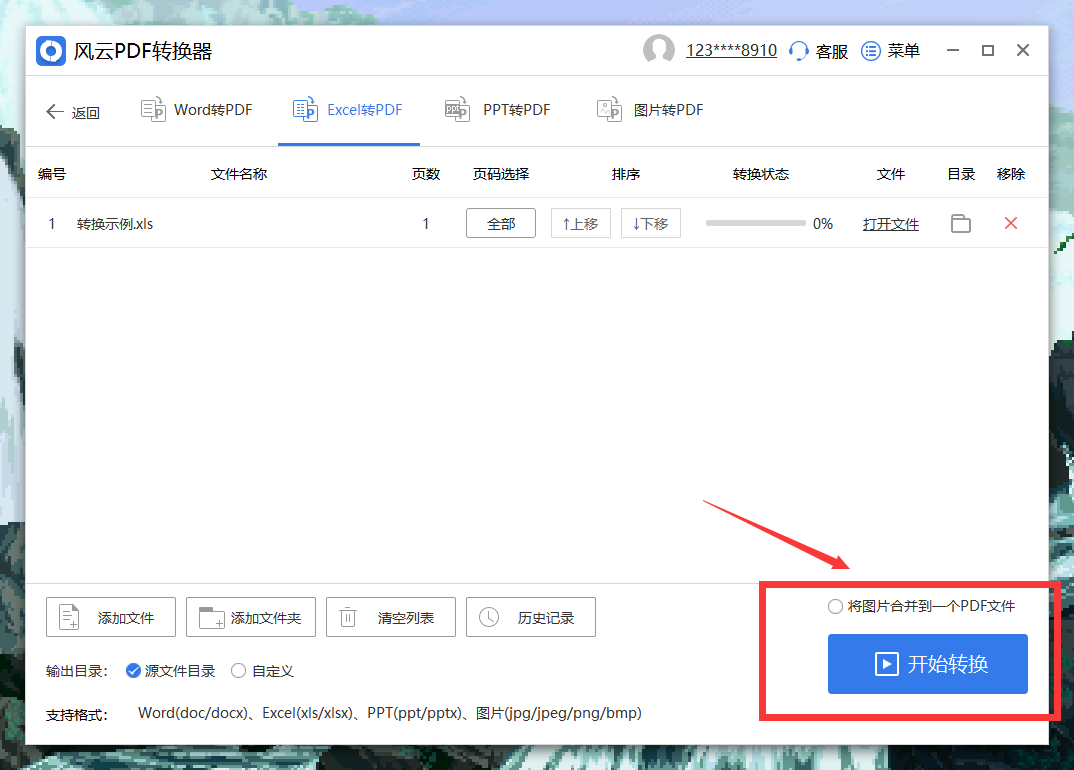Image resolution: width=1074 pixels, height=770 pixels.
Task: Minimize the converter window
Action: (953, 50)
